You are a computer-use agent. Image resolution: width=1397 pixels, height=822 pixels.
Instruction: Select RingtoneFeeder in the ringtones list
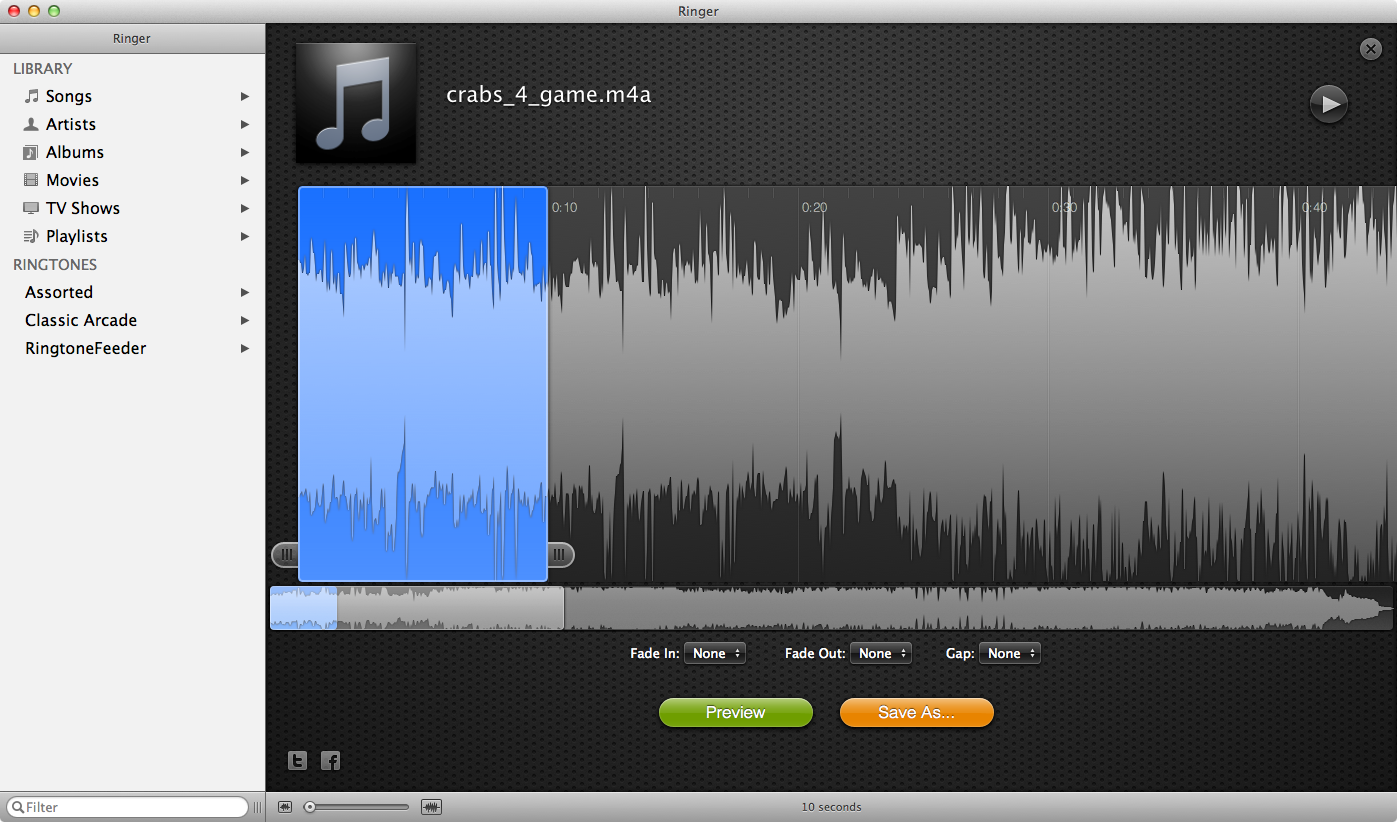(85, 349)
